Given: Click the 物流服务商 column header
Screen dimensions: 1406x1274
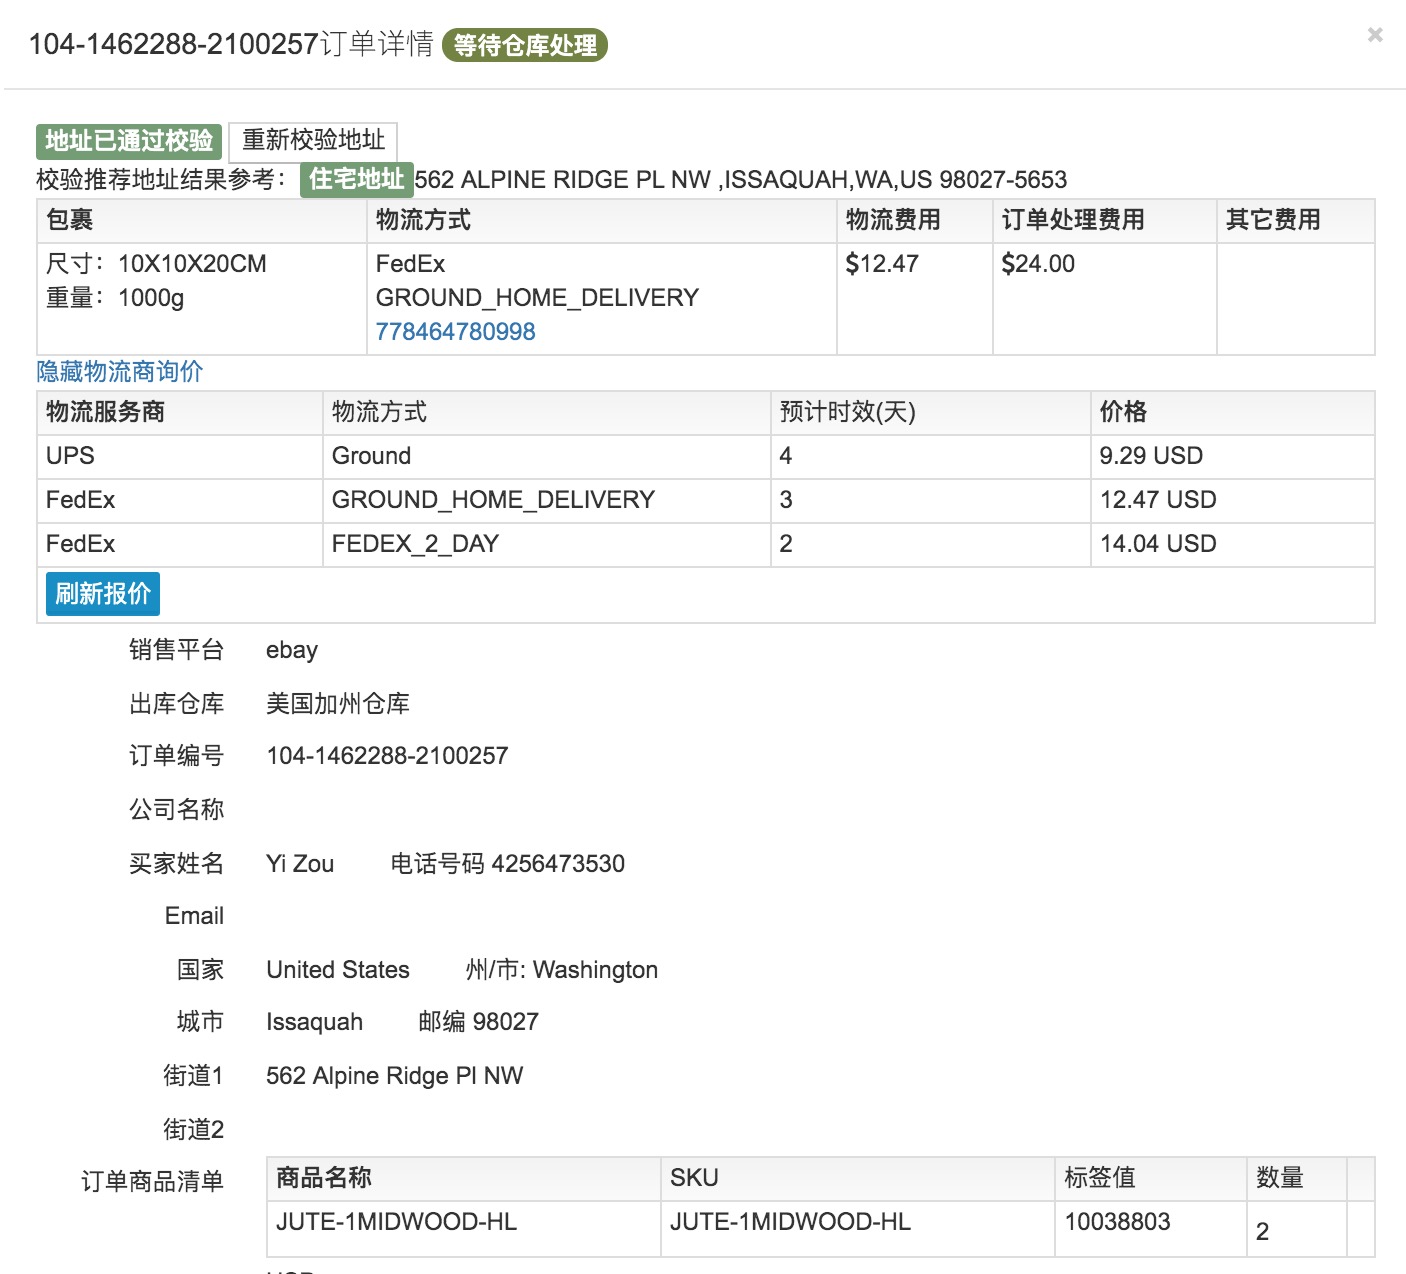Looking at the screenshot, I should 105,412.
